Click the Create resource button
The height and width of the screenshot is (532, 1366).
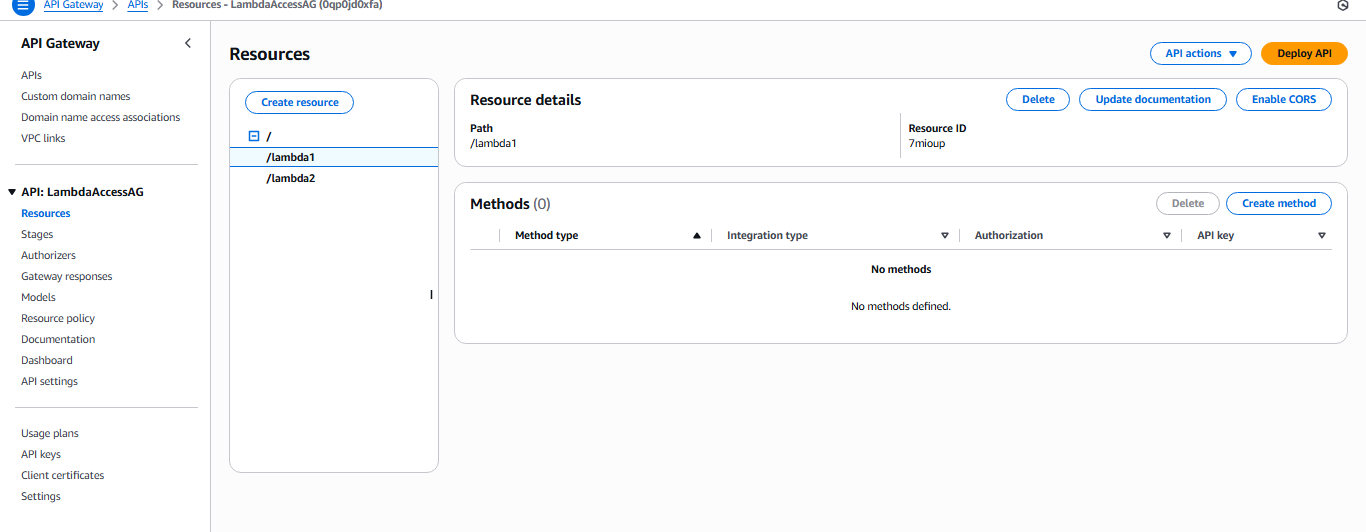300,102
